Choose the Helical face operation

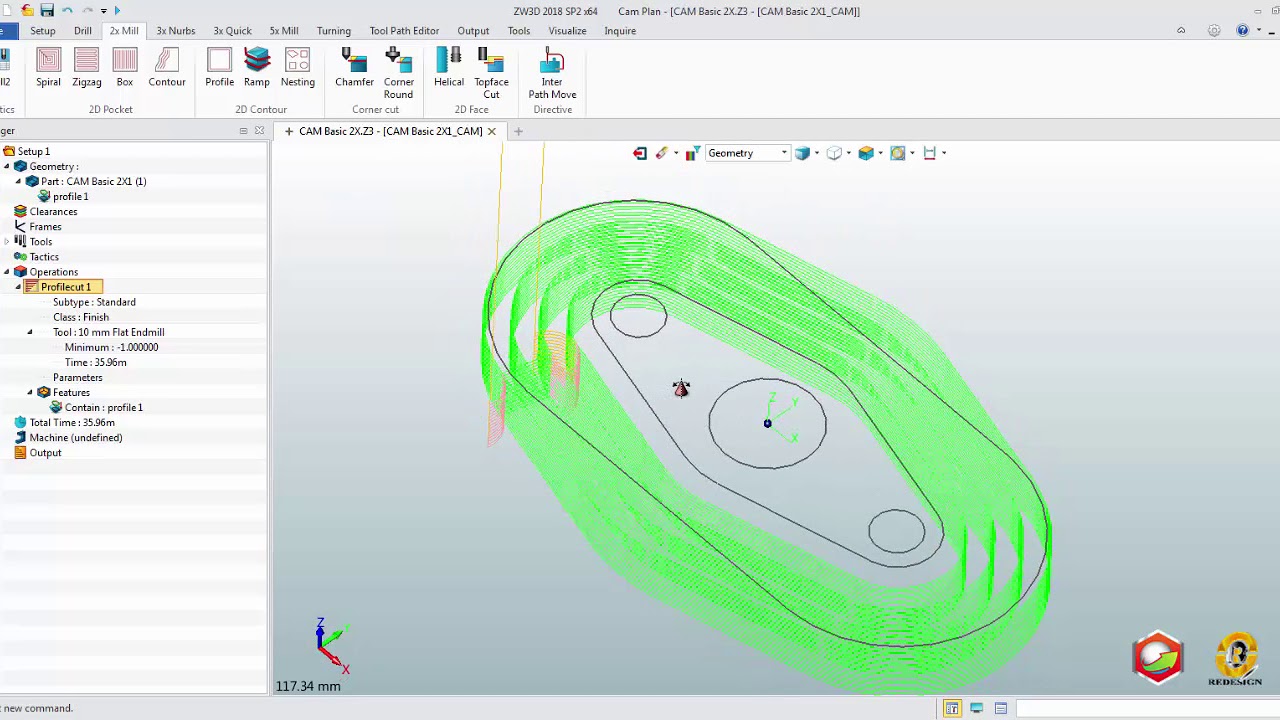pyautogui.click(x=449, y=68)
